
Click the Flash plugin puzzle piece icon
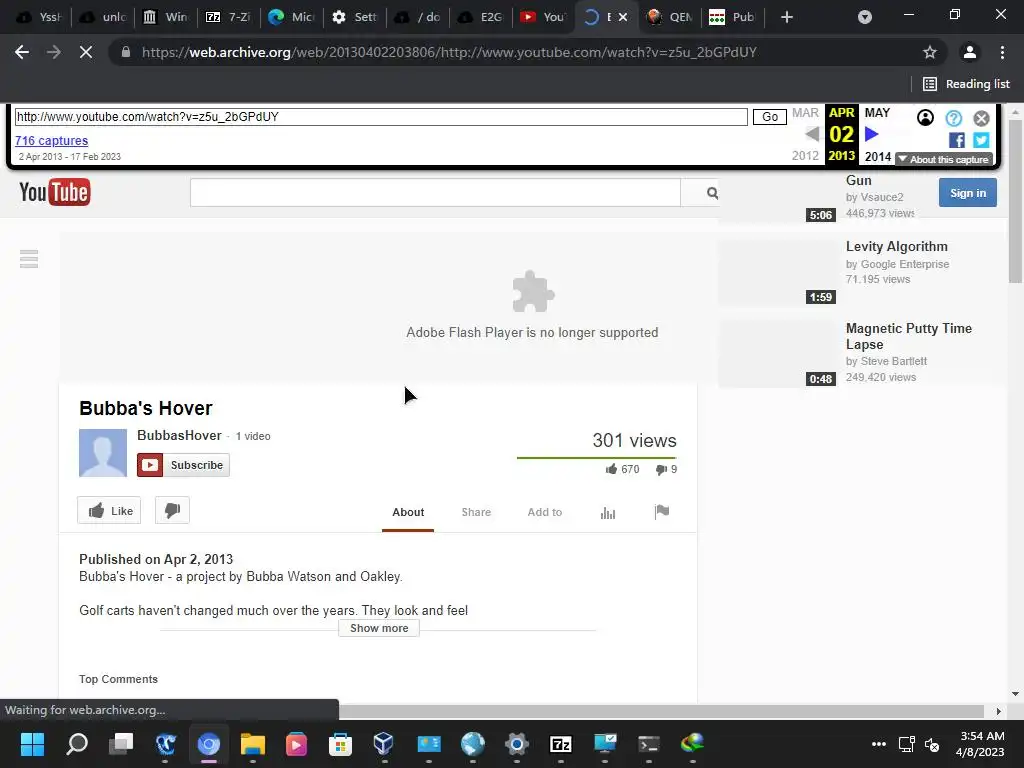point(534,291)
